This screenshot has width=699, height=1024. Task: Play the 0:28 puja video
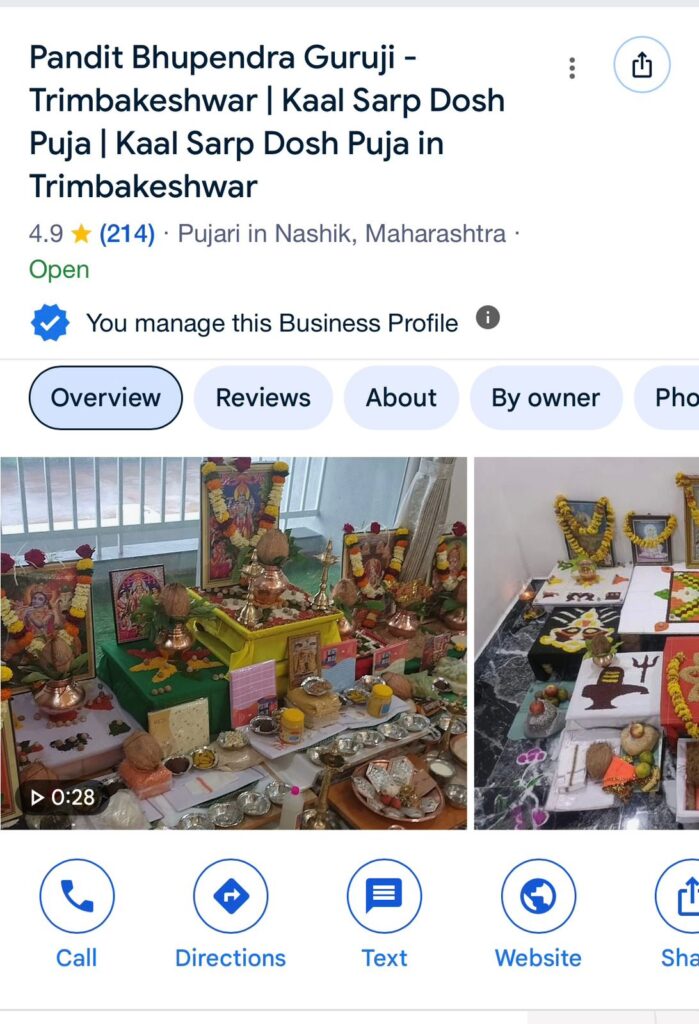point(234,643)
